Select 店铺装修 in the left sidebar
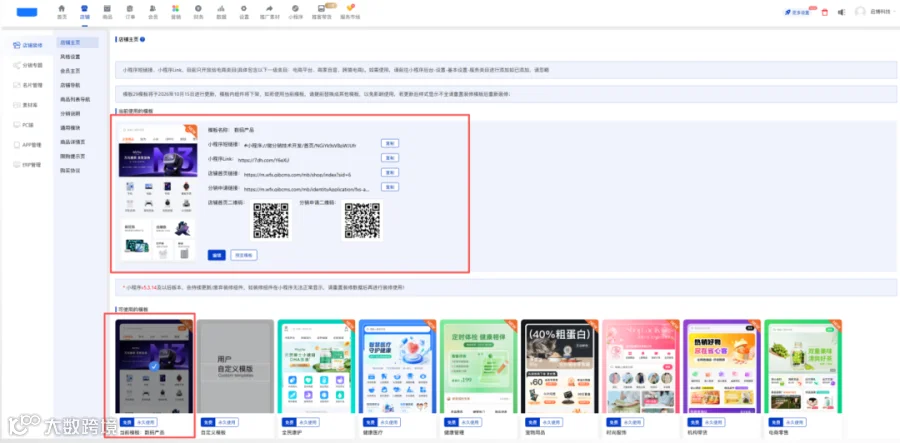This screenshot has width=900, height=443. [x=28, y=45]
